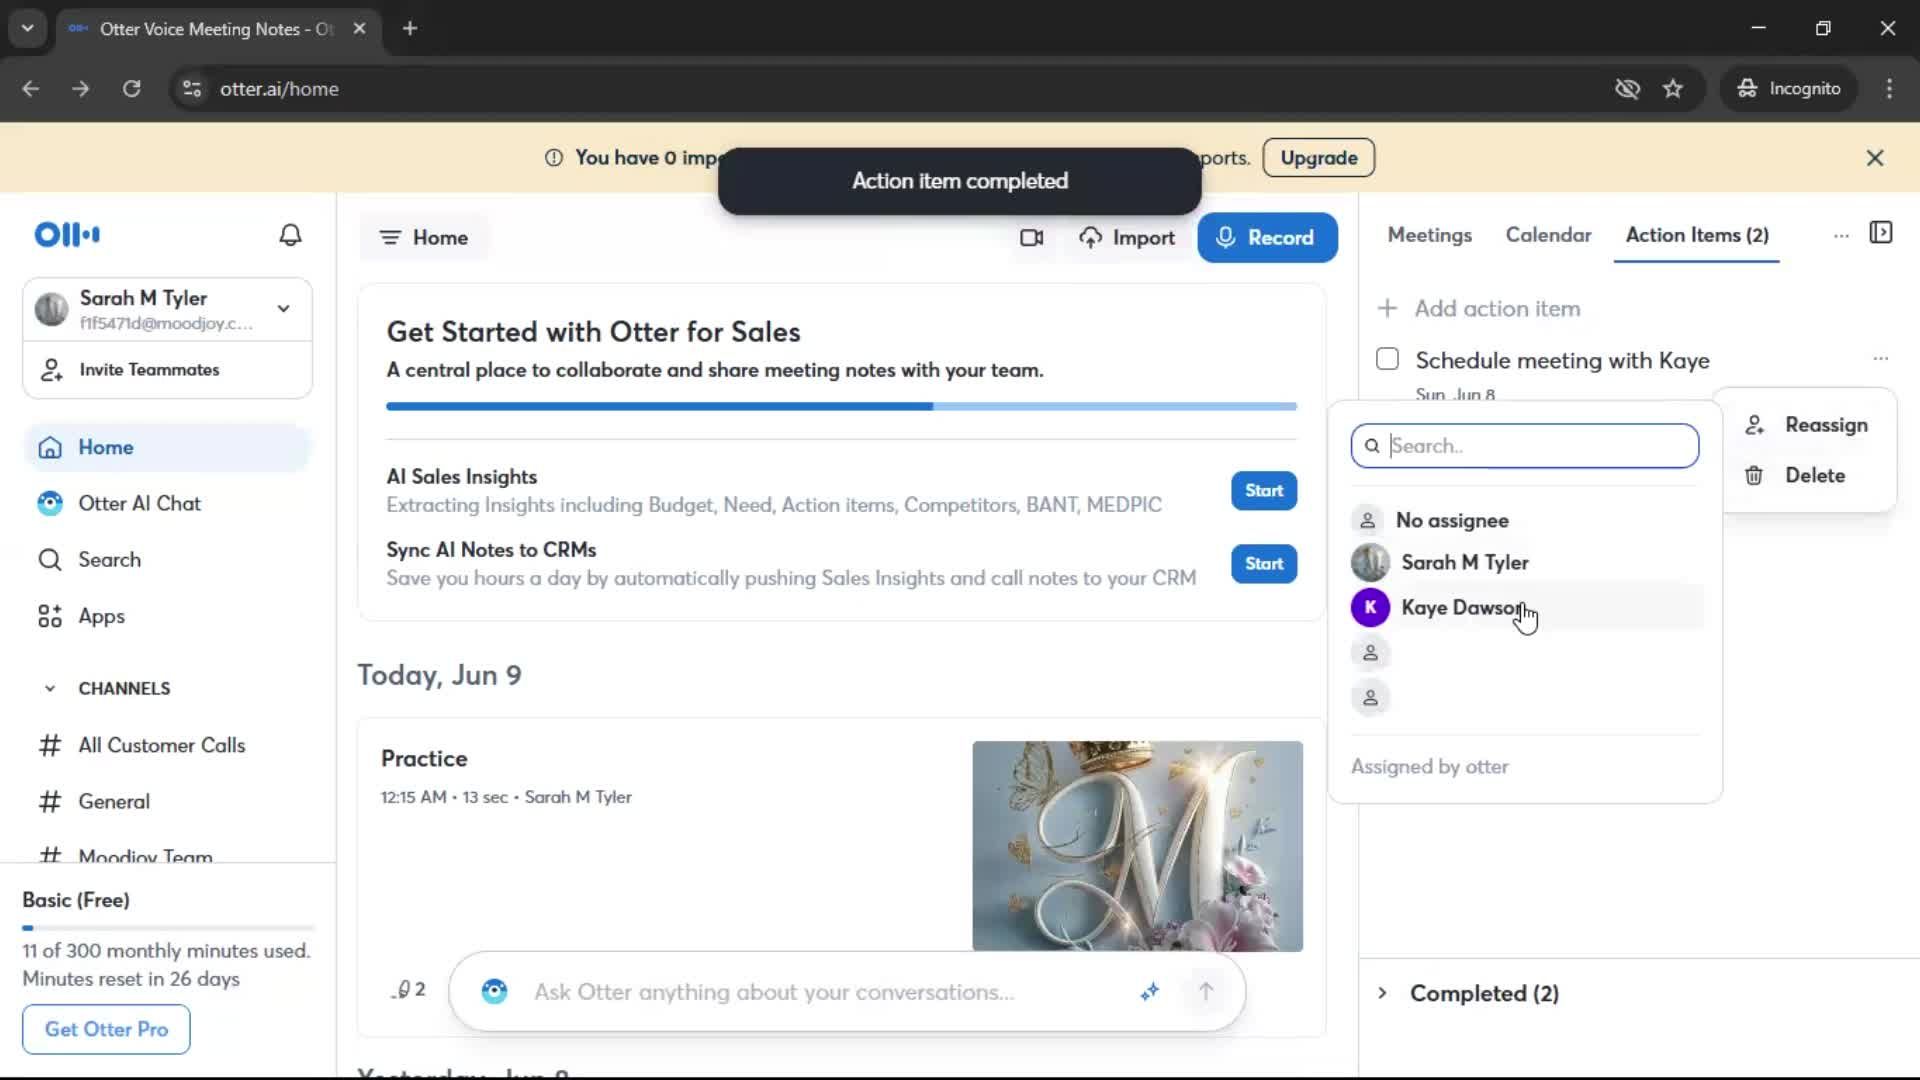
Task: Click the Record button
Action: pos(1267,238)
